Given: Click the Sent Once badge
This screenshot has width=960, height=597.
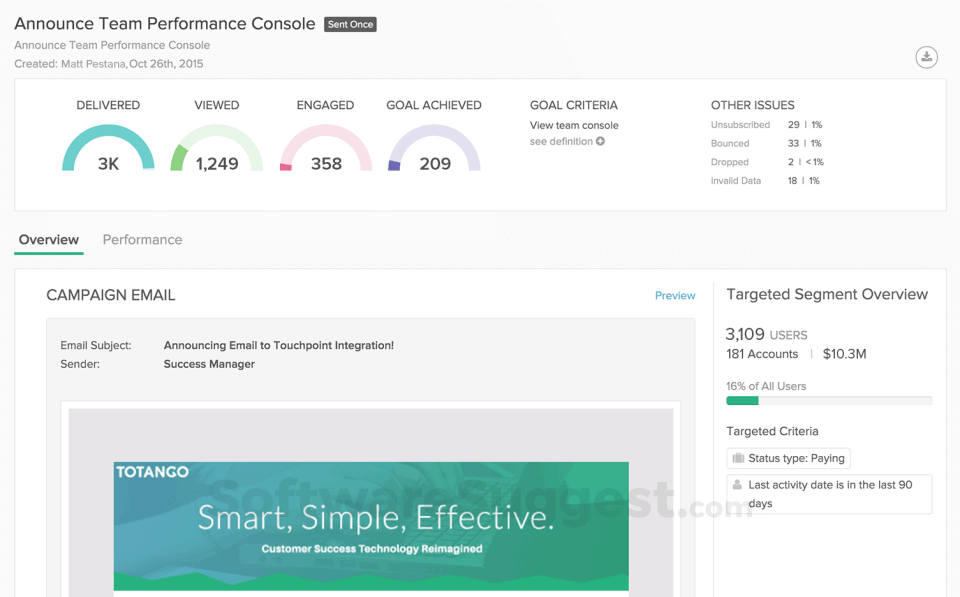Looking at the screenshot, I should coord(349,24).
